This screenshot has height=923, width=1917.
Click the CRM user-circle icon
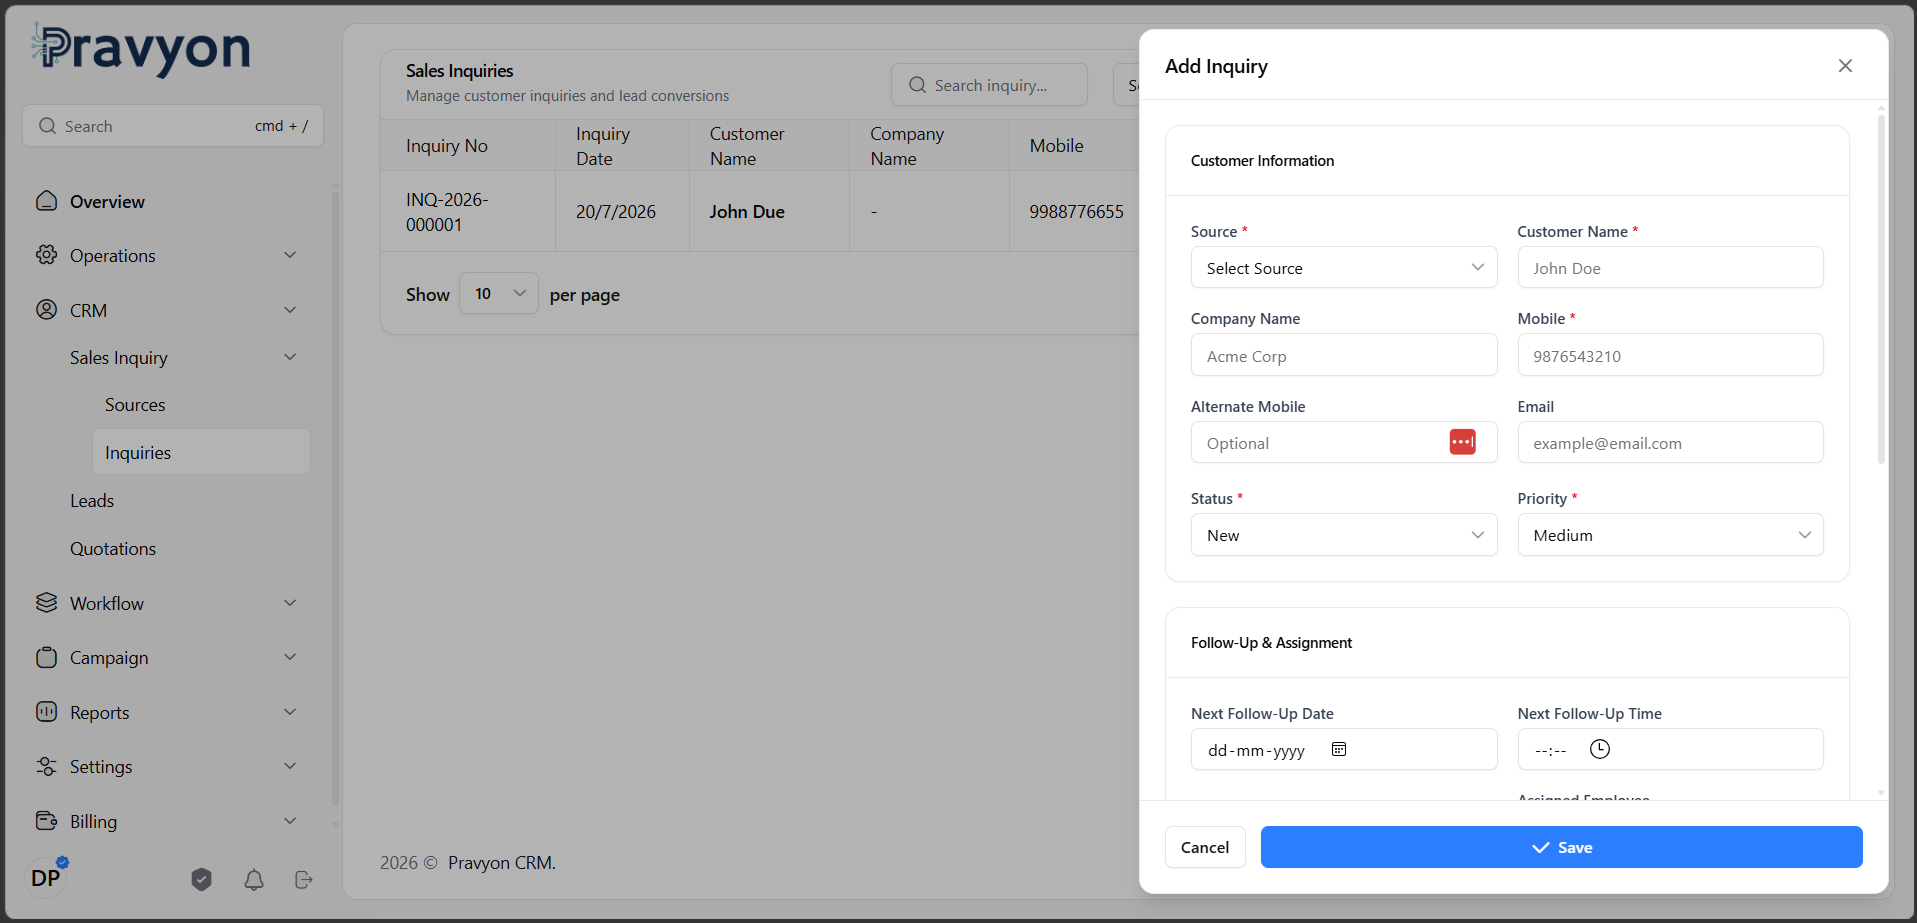[x=46, y=310]
